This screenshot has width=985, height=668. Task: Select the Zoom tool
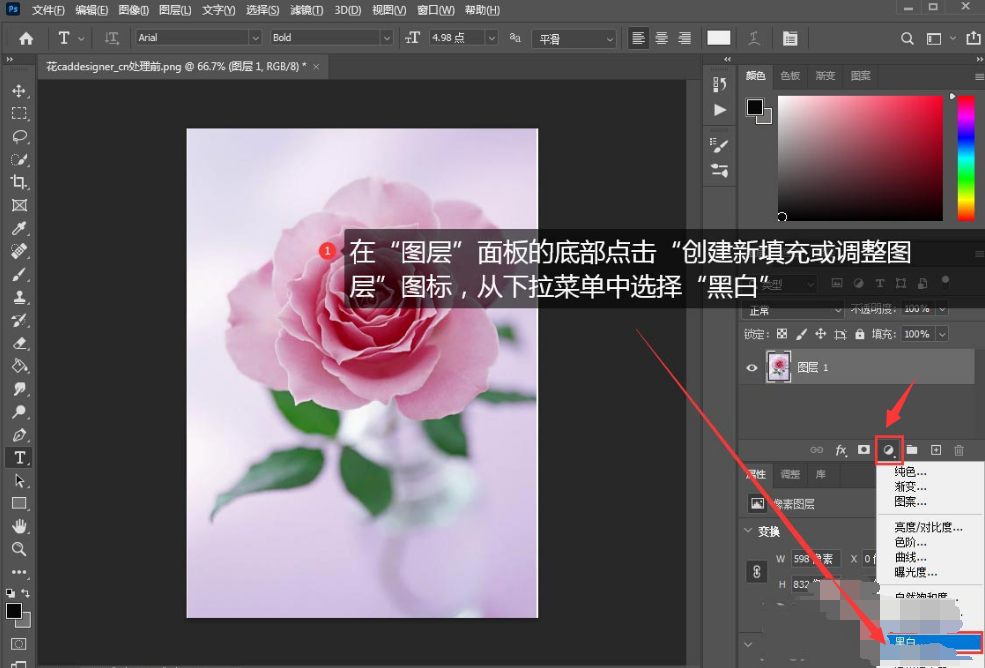pyautogui.click(x=20, y=548)
